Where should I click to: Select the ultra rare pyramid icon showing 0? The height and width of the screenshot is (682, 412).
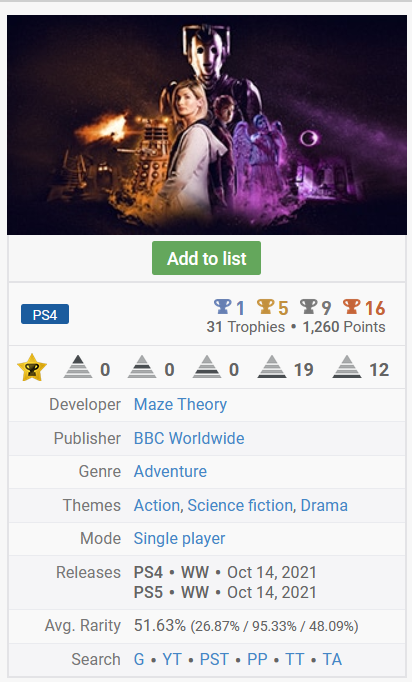coord(78,367)
